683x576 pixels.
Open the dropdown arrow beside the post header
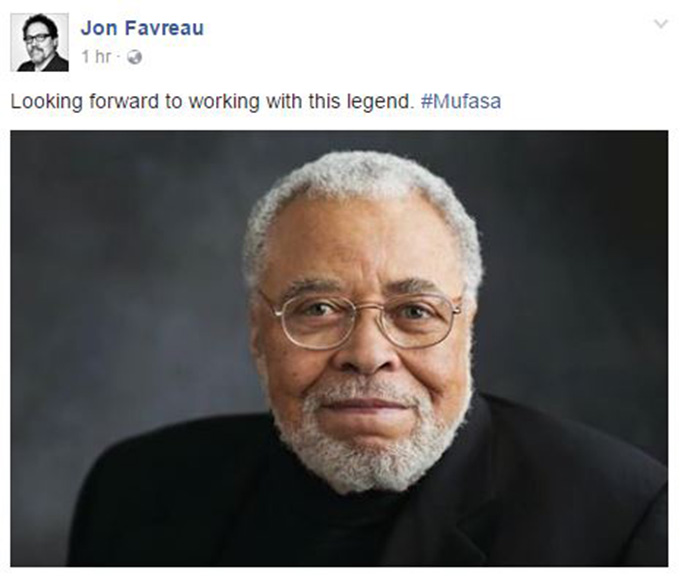coord(661,24)
